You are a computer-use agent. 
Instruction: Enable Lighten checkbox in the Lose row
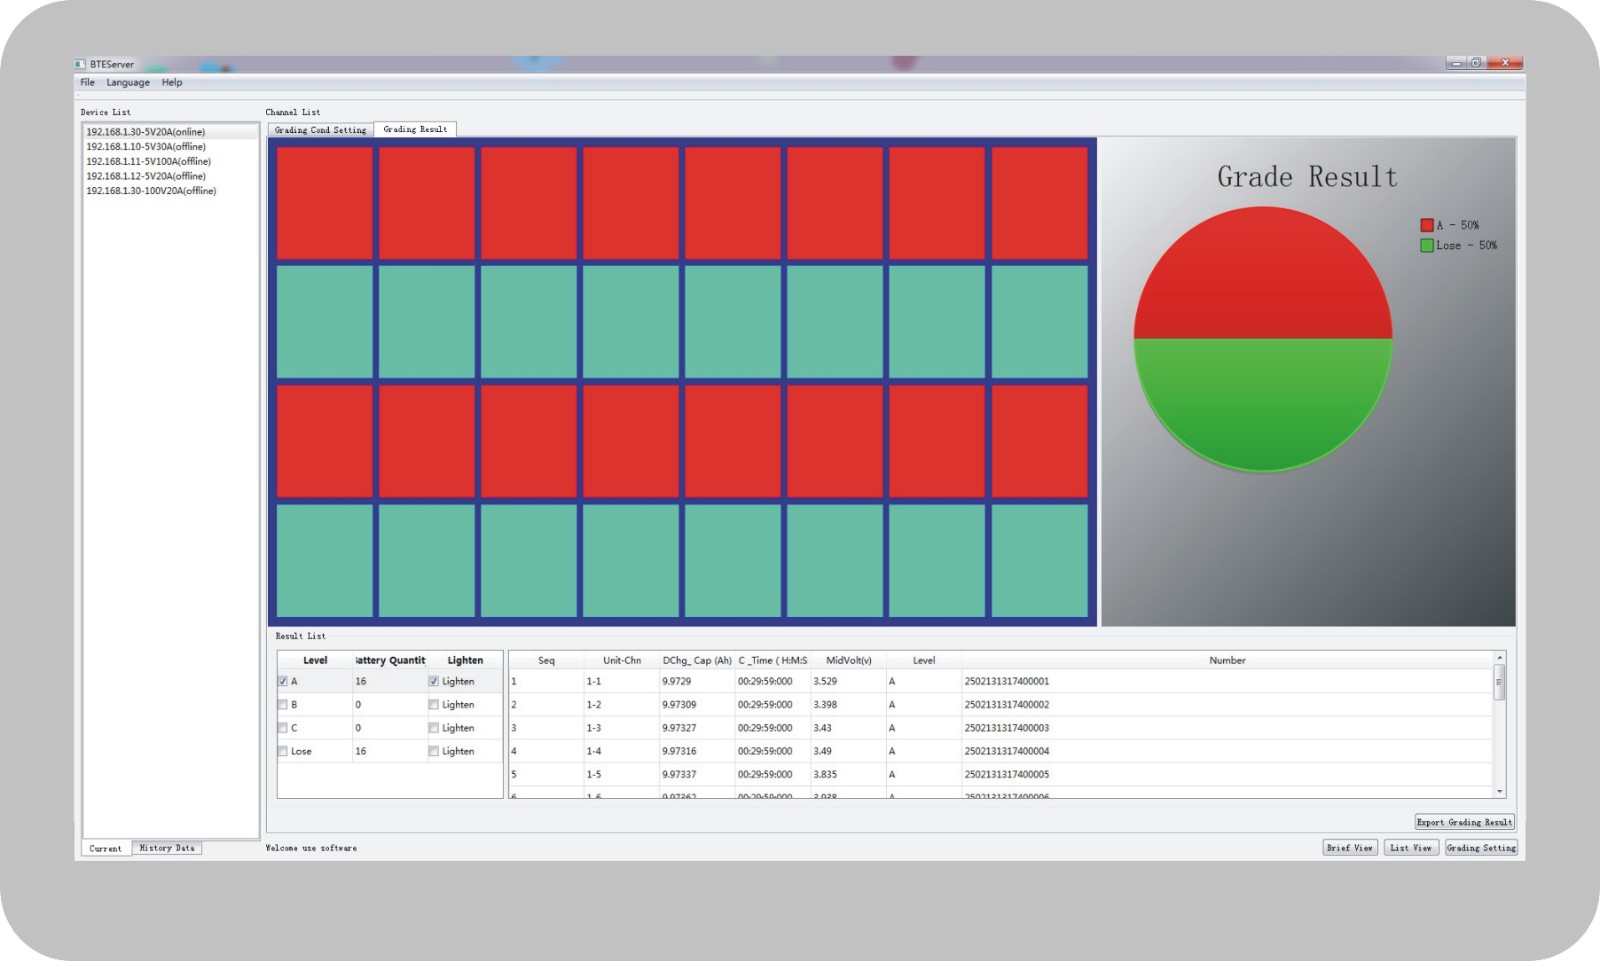(434, 751)
